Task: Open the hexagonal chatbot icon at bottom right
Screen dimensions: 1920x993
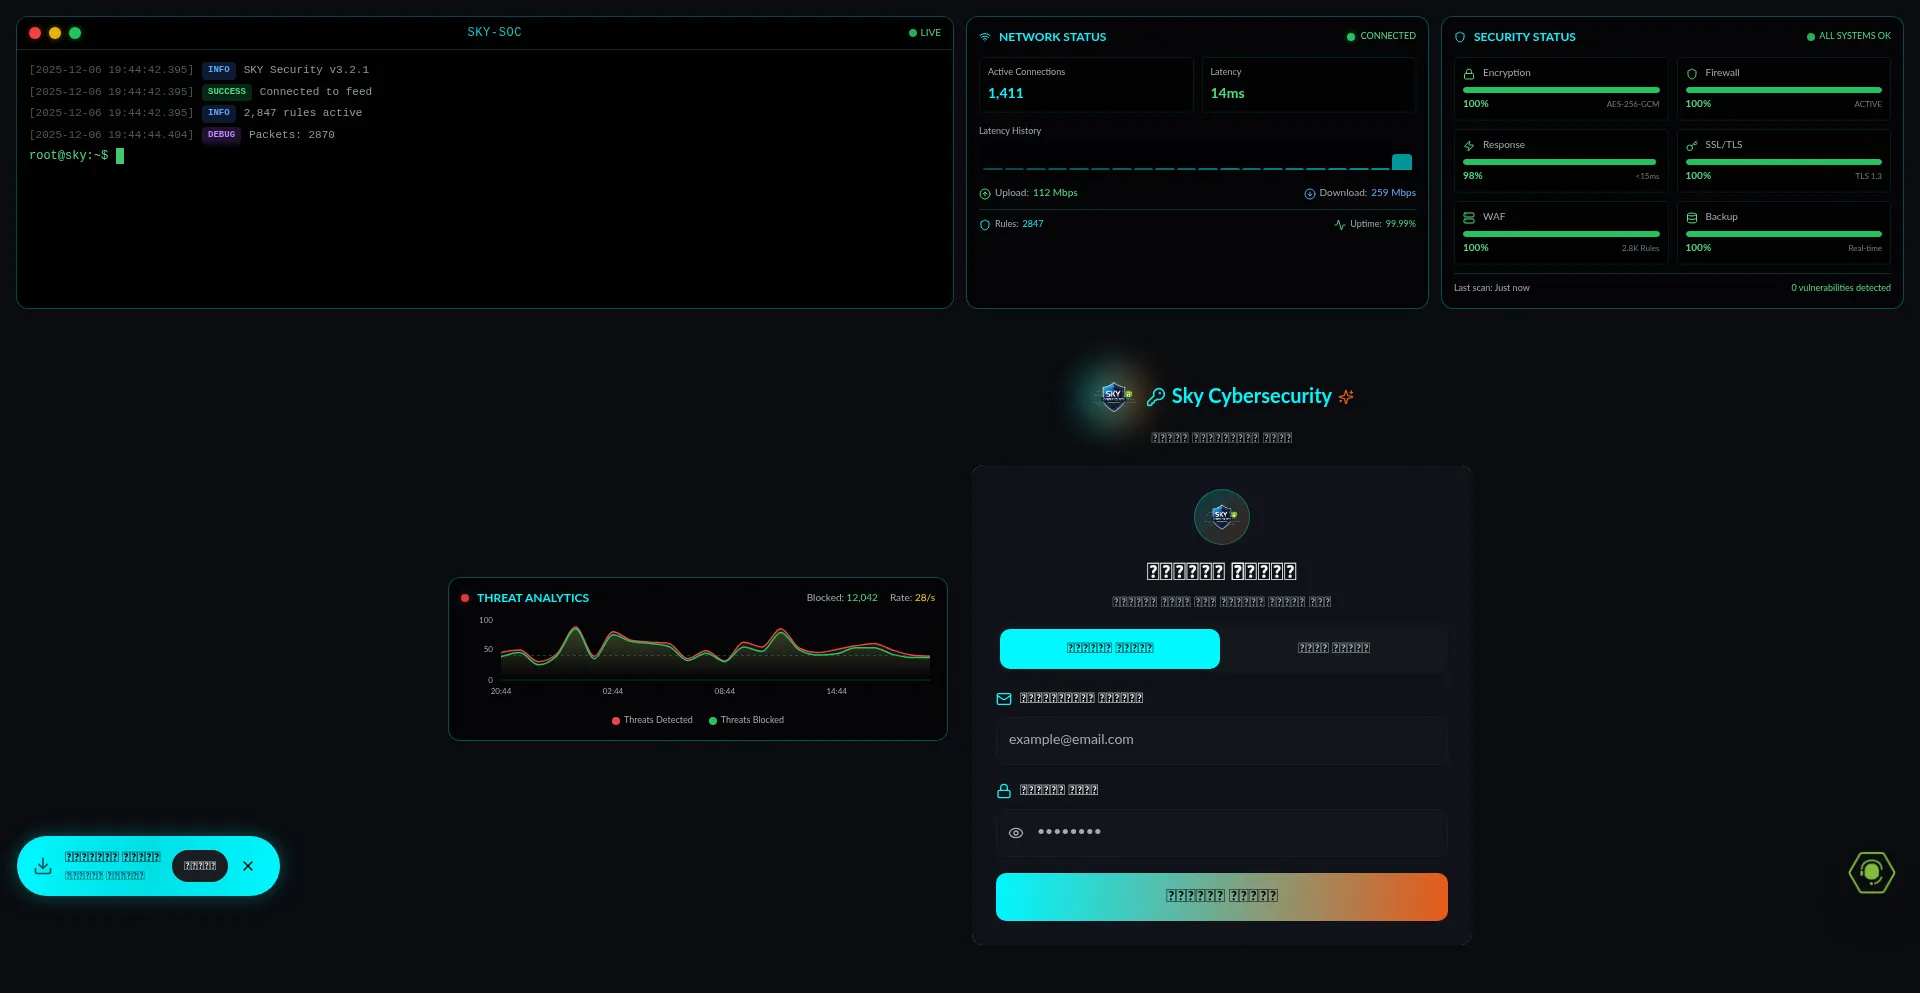Action: 1871,872
